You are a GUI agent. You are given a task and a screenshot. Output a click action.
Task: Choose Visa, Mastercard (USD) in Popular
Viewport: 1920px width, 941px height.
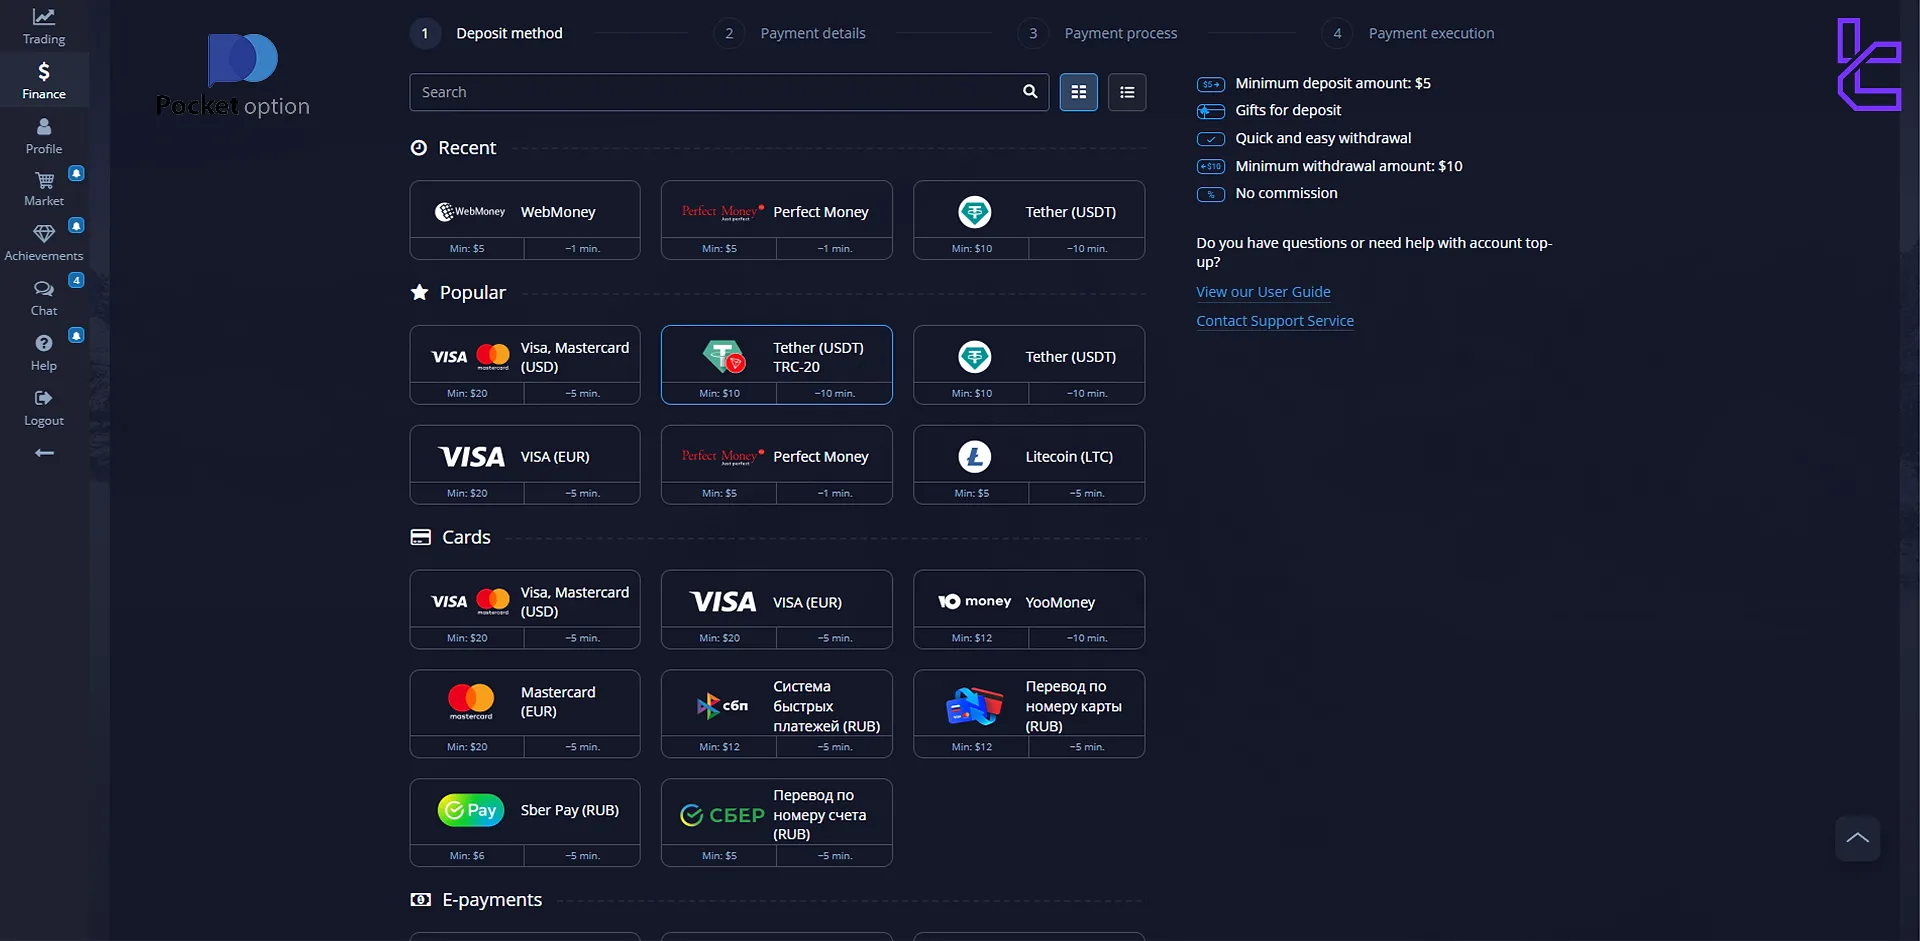[x=525, y=365]
